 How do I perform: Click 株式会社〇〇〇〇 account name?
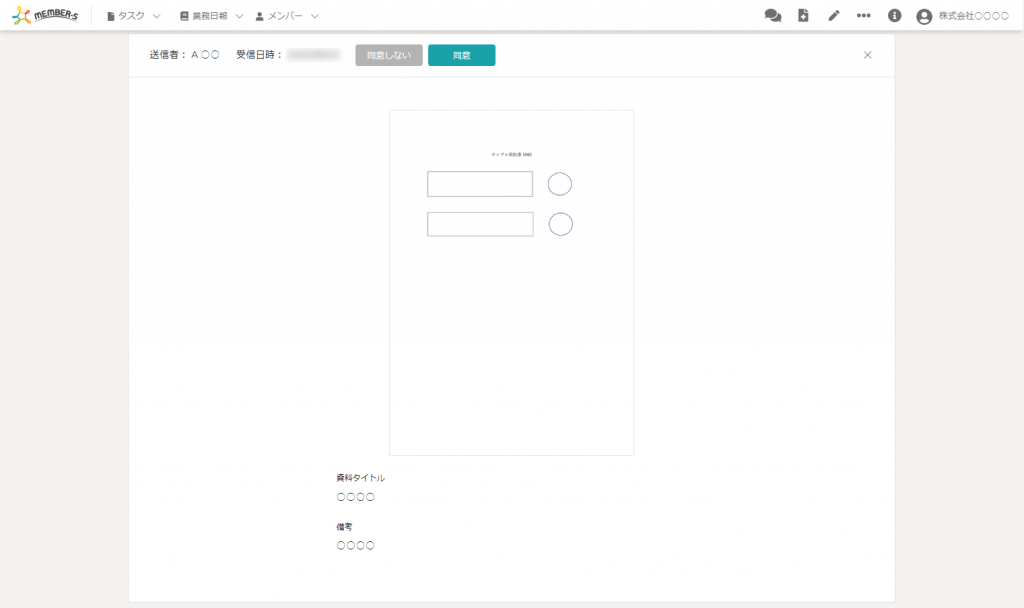click(x=974, y=16)
